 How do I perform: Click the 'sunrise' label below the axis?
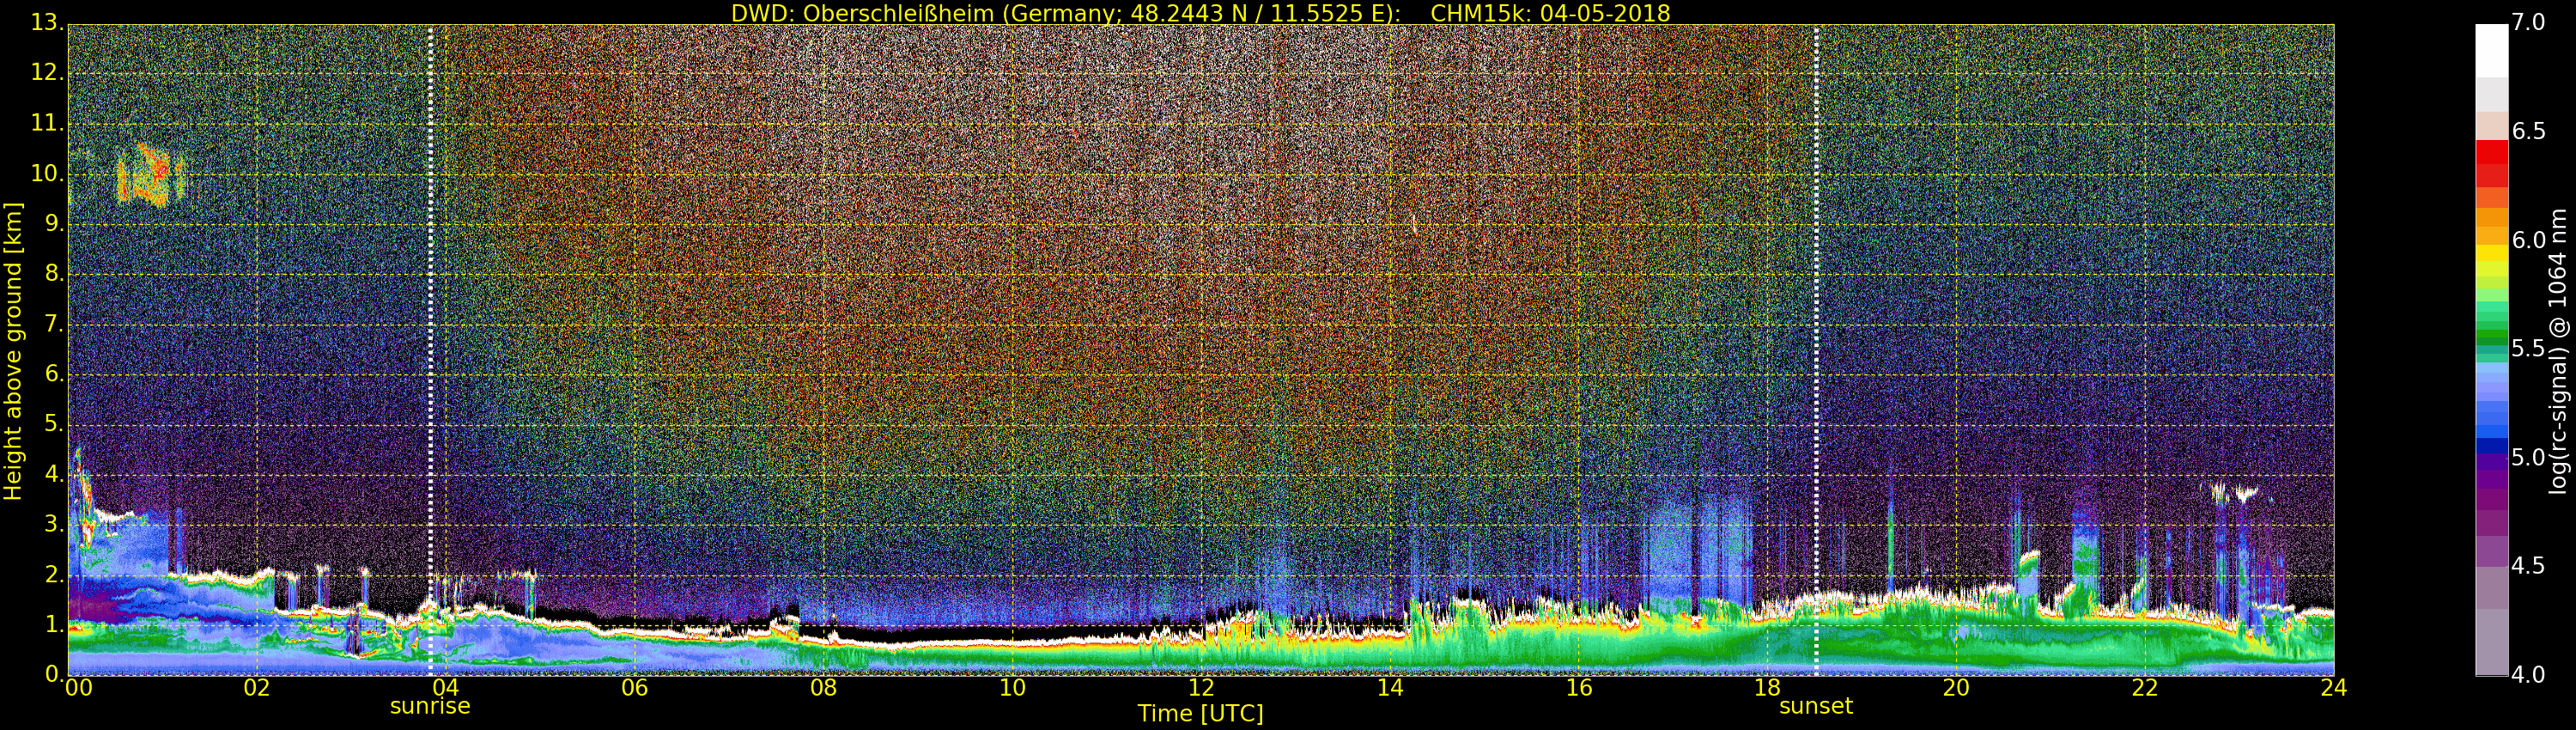point(430,706)
